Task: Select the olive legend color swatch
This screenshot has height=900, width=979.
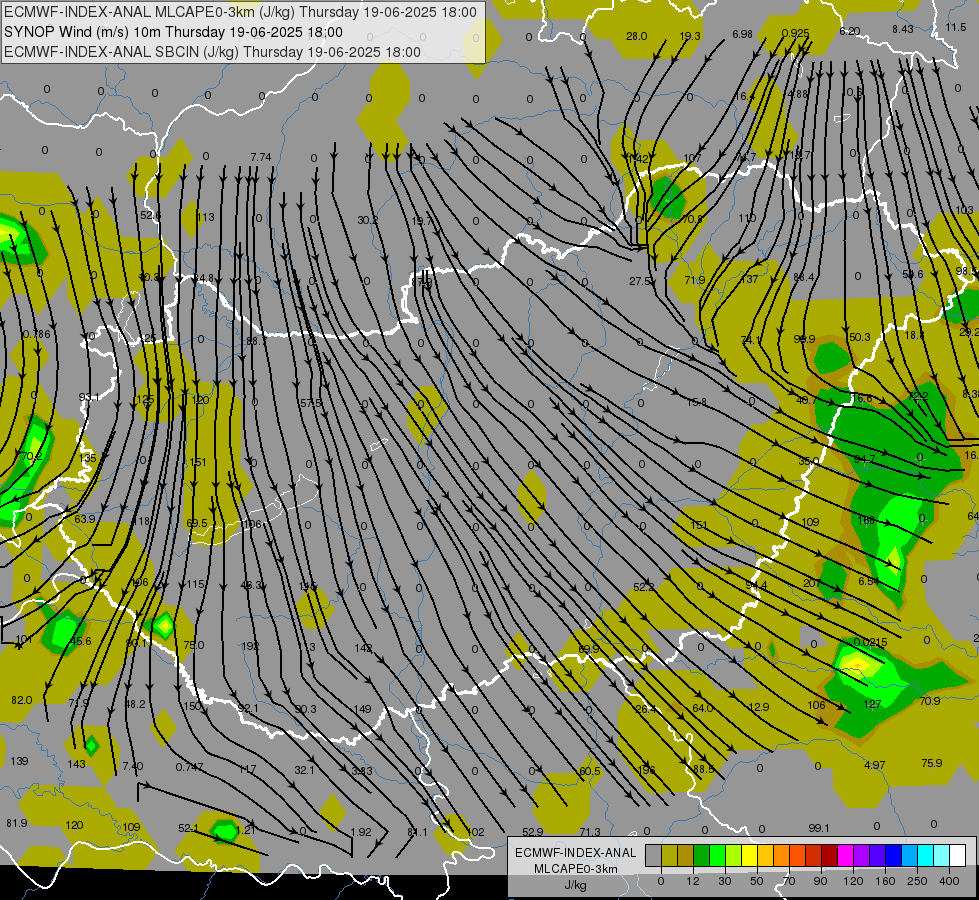Action: click(669, 856)
